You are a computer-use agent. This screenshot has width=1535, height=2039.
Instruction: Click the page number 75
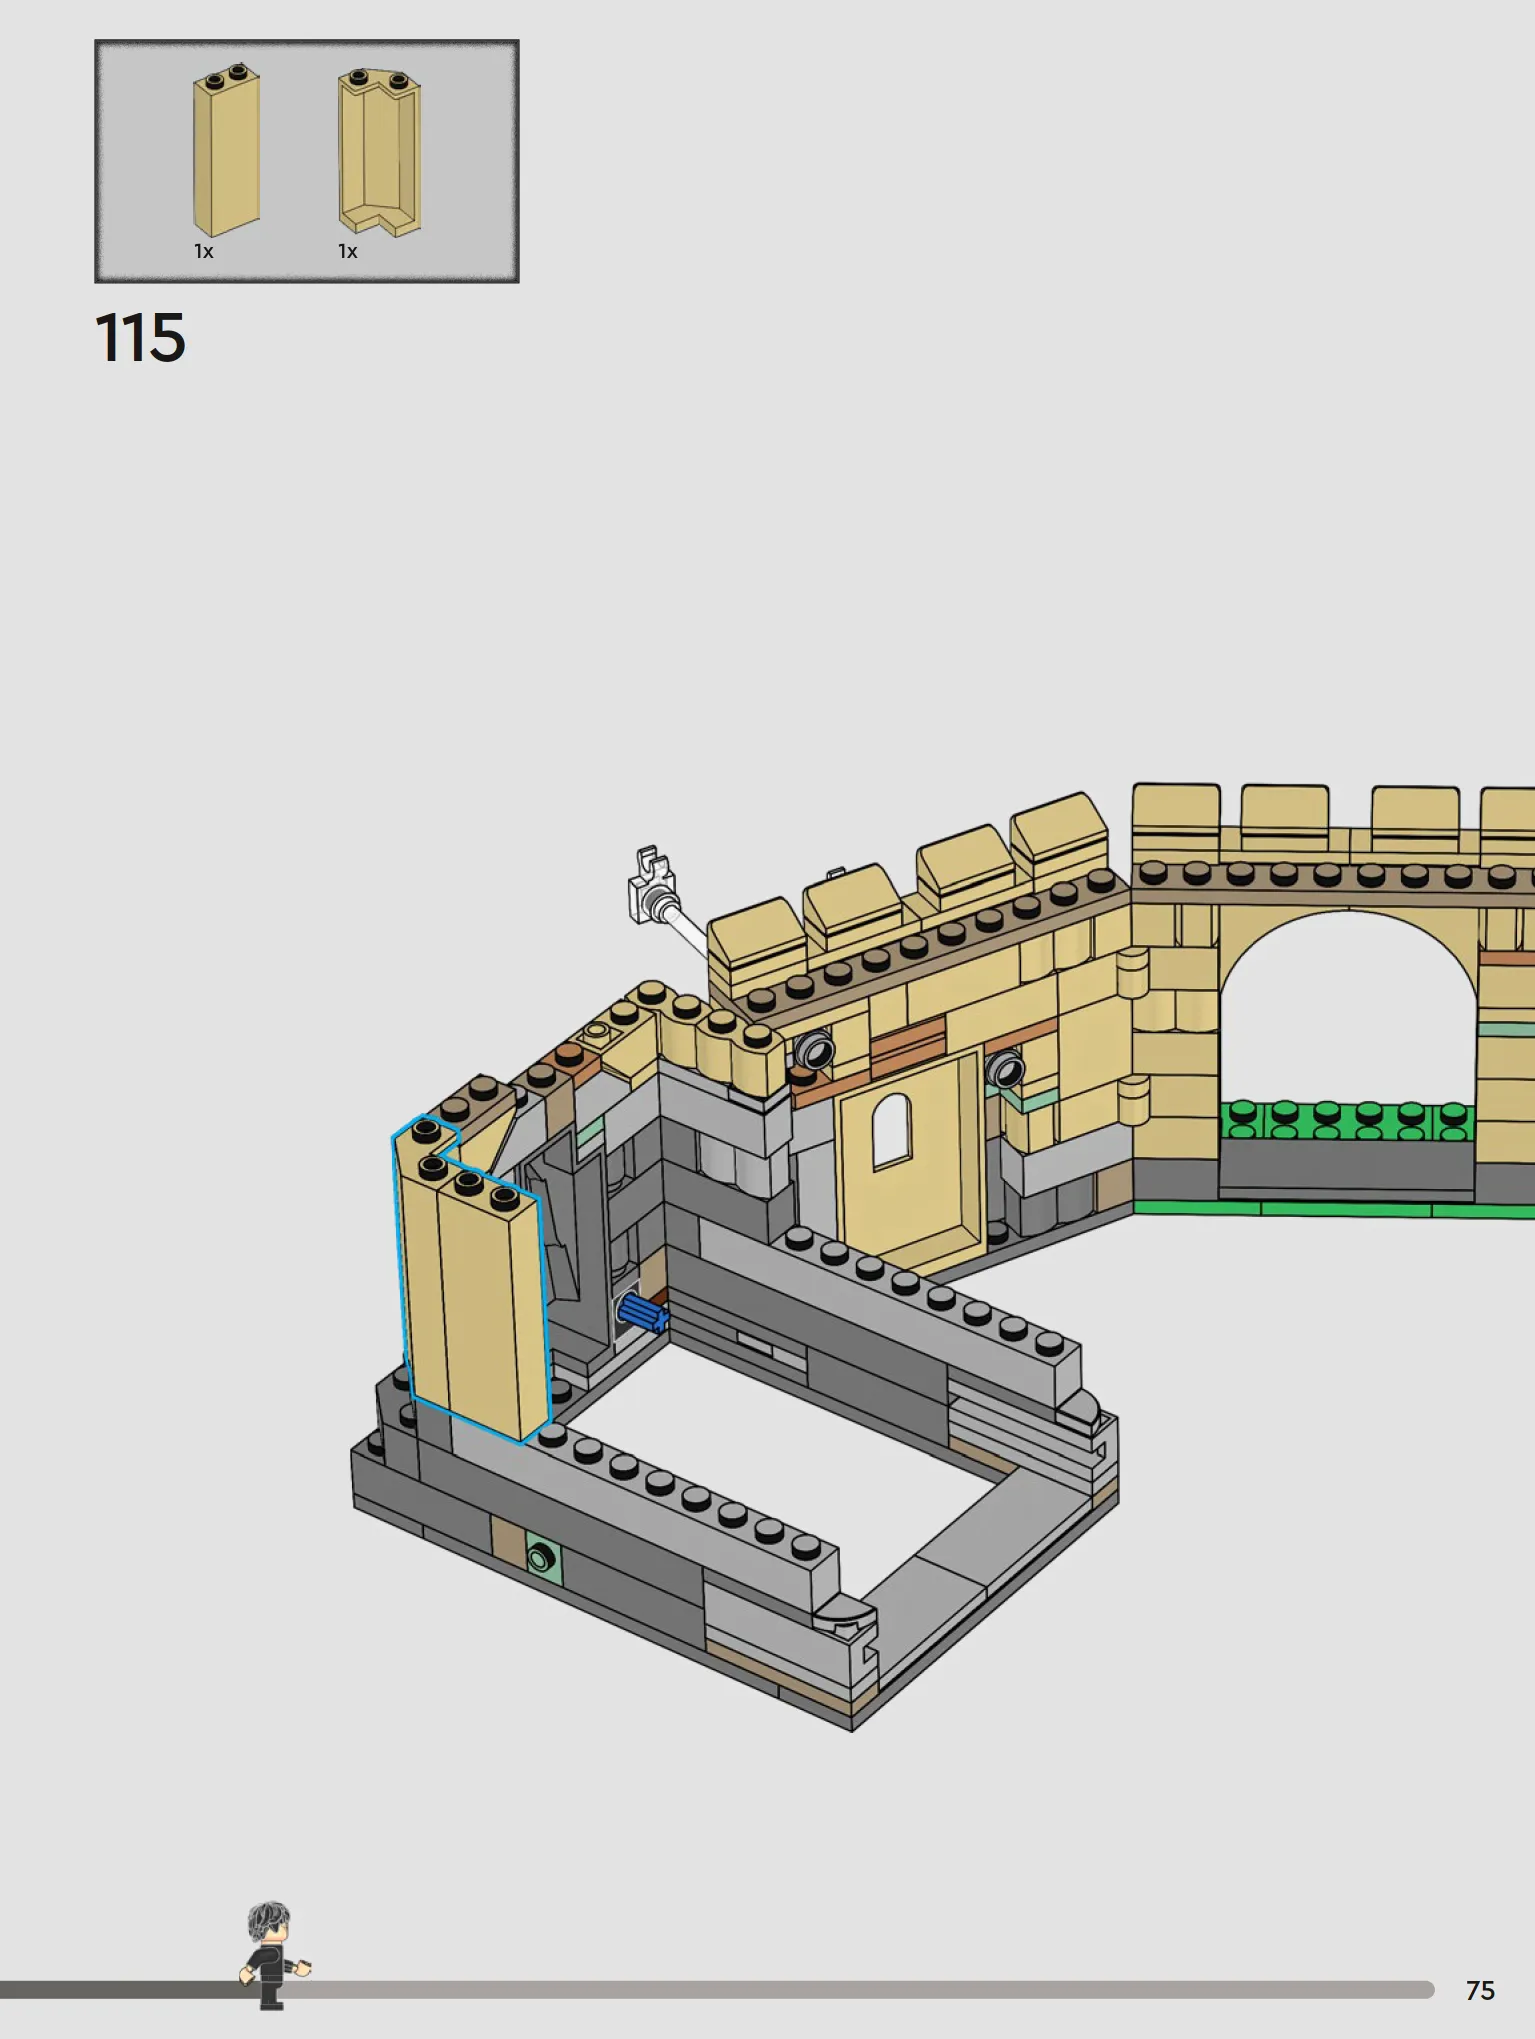point(1480,1990)
